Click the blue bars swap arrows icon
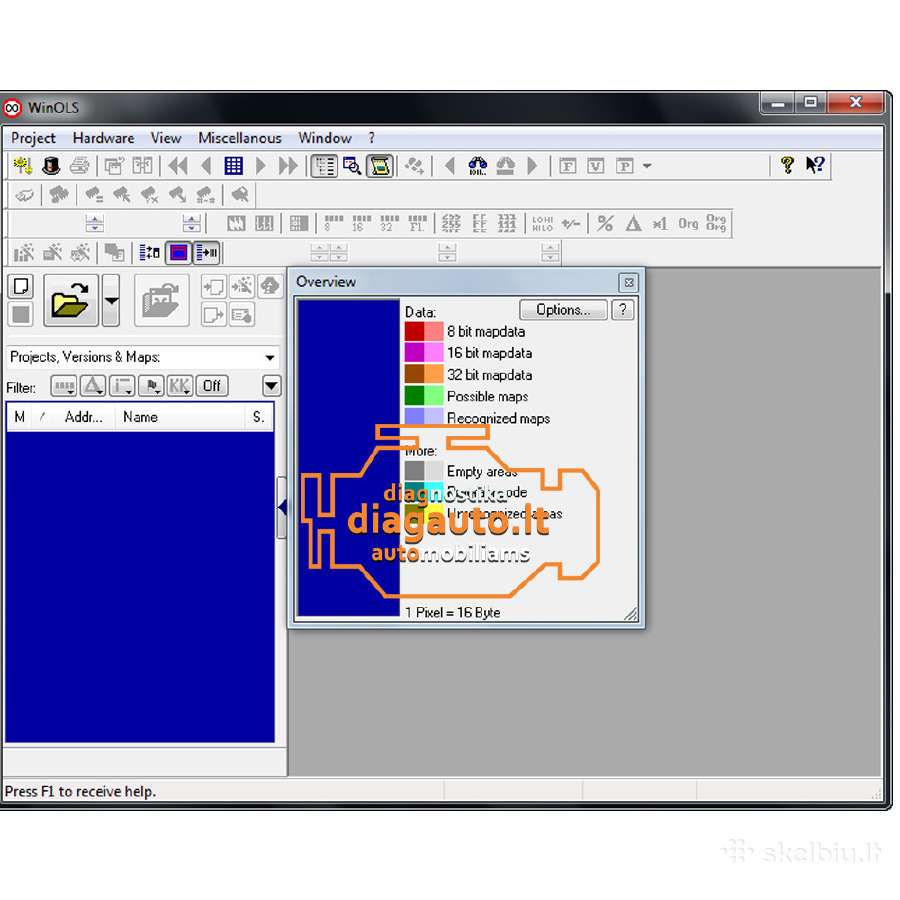The image size is (900, 900). tap(149, 253)
